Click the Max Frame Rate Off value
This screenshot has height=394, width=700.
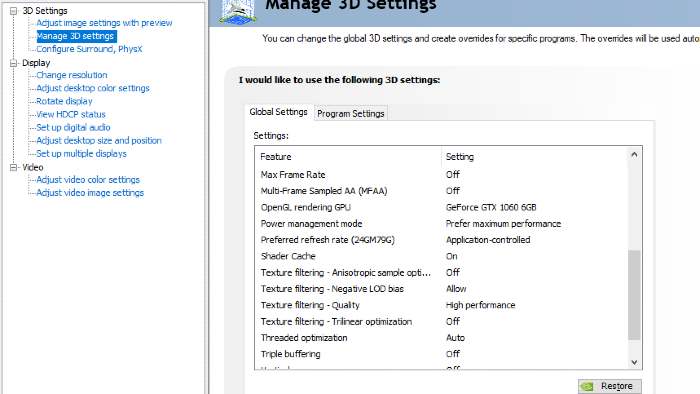click(x=453, y=174)
